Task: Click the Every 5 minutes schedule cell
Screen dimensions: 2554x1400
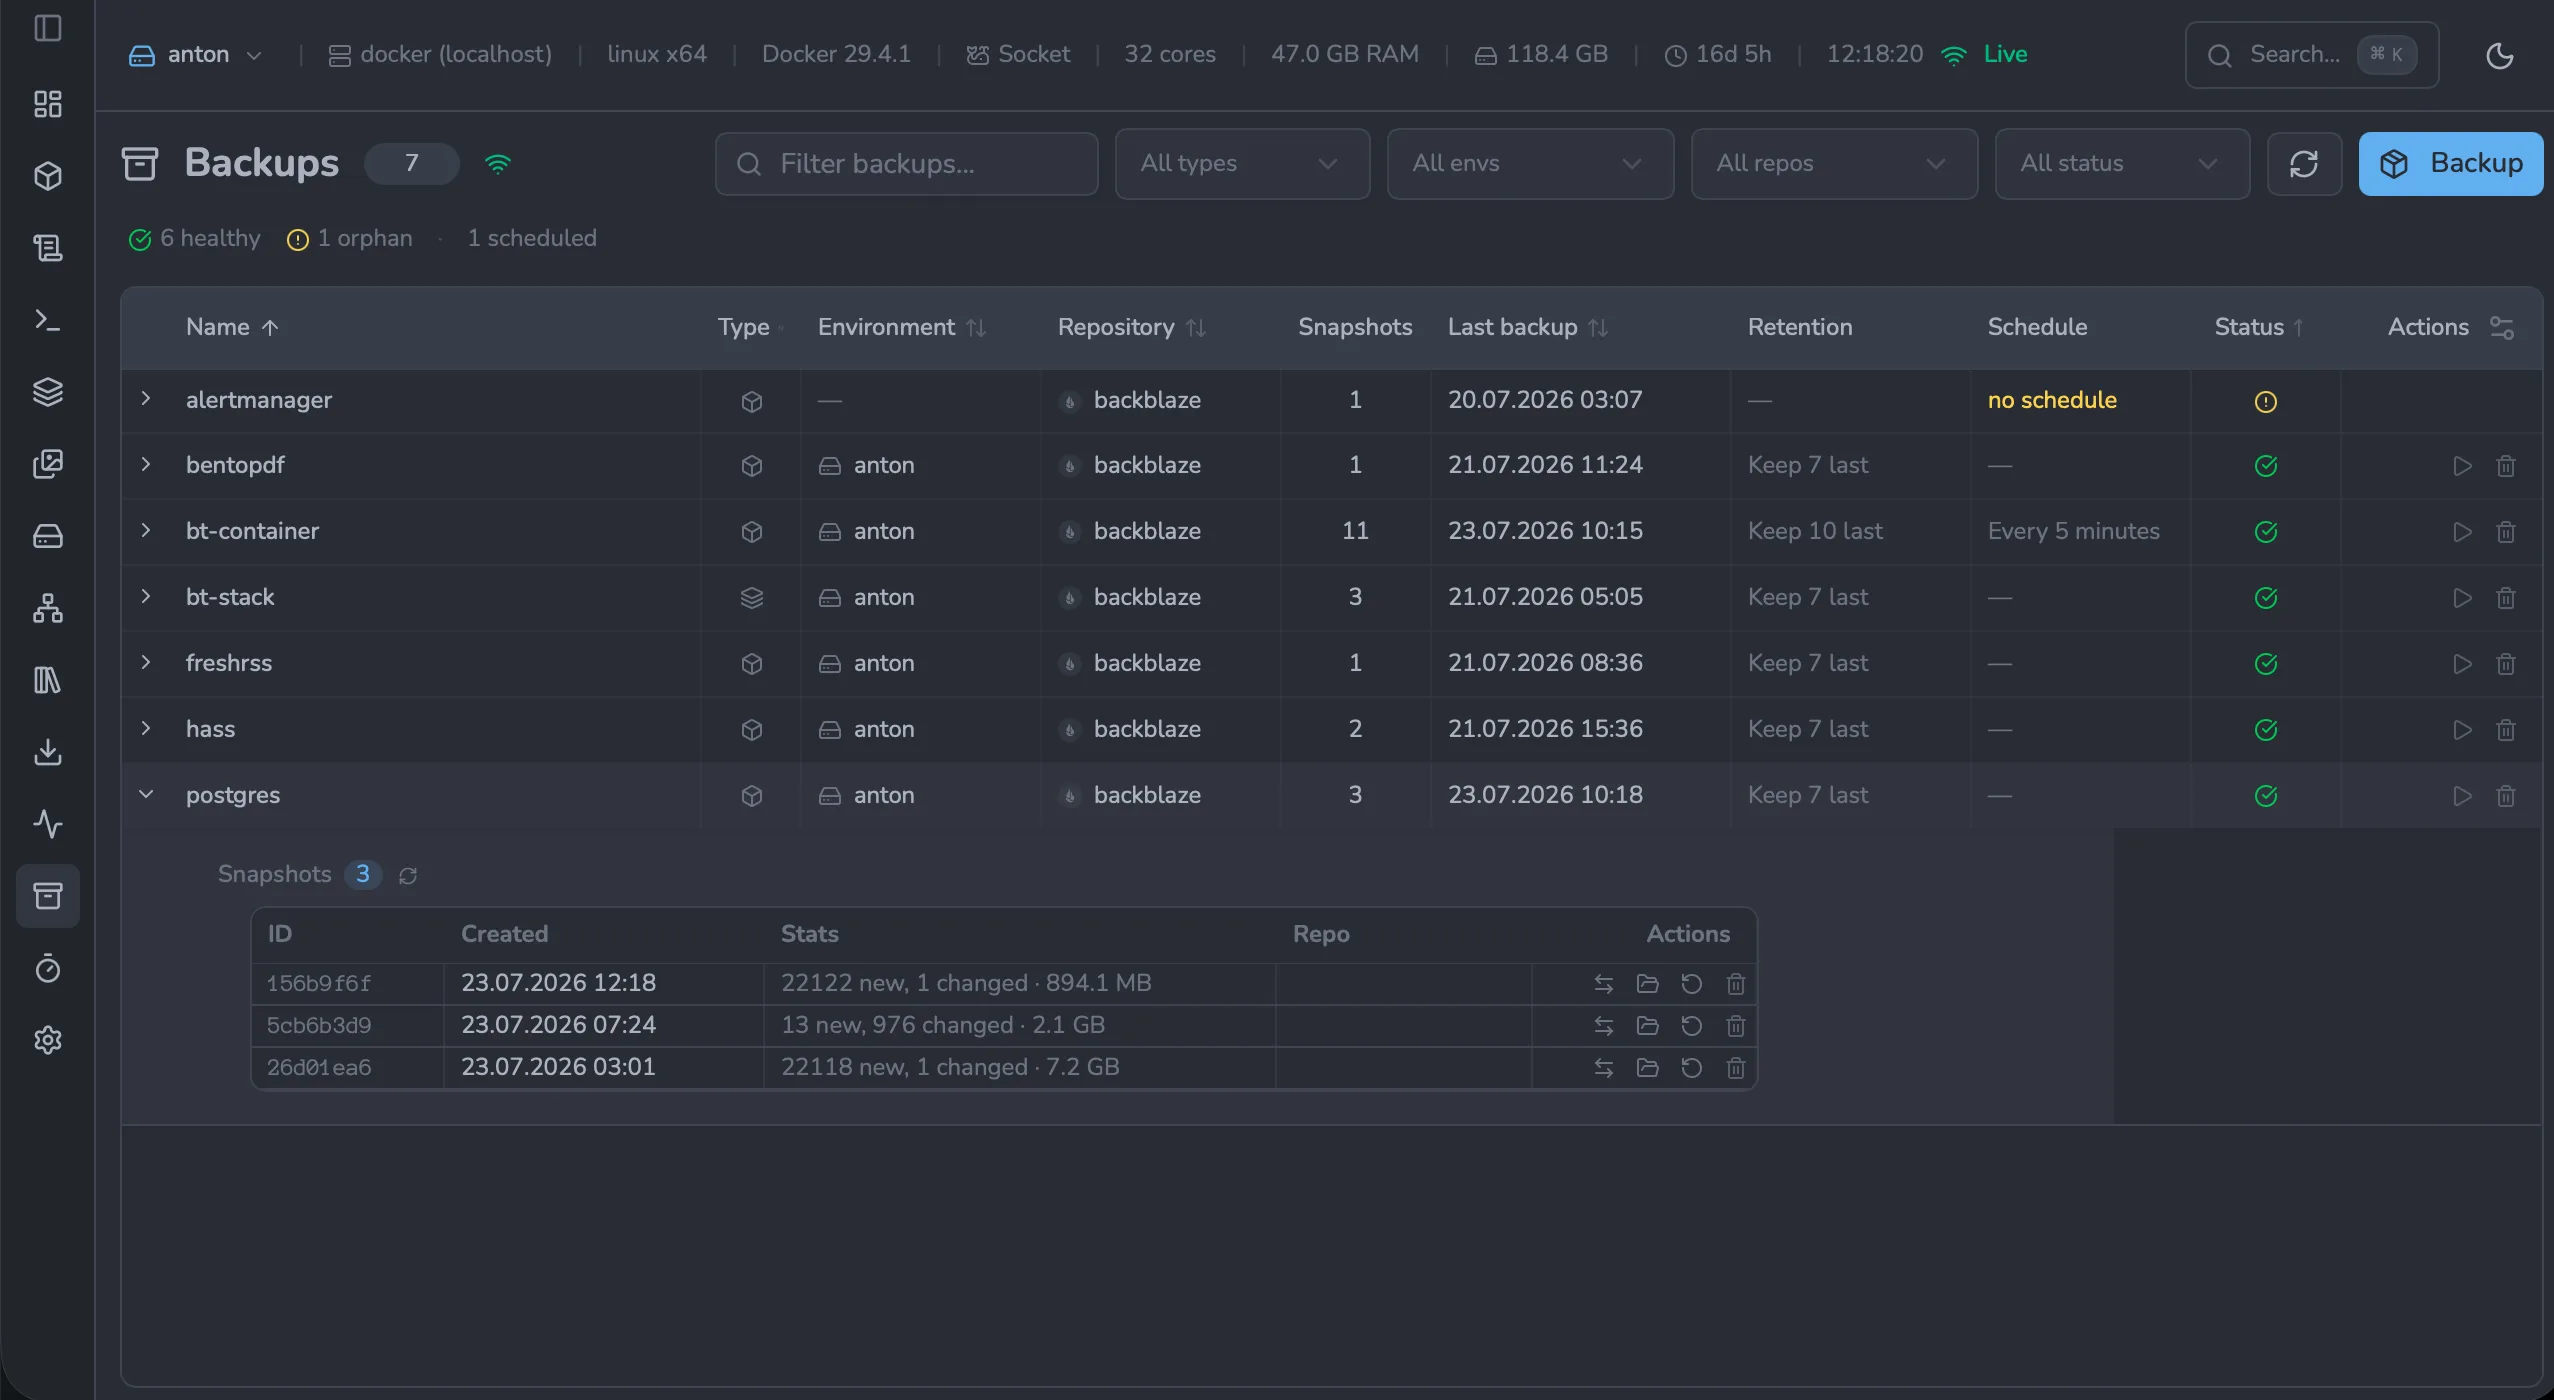Action: [x=2073, y=531]
